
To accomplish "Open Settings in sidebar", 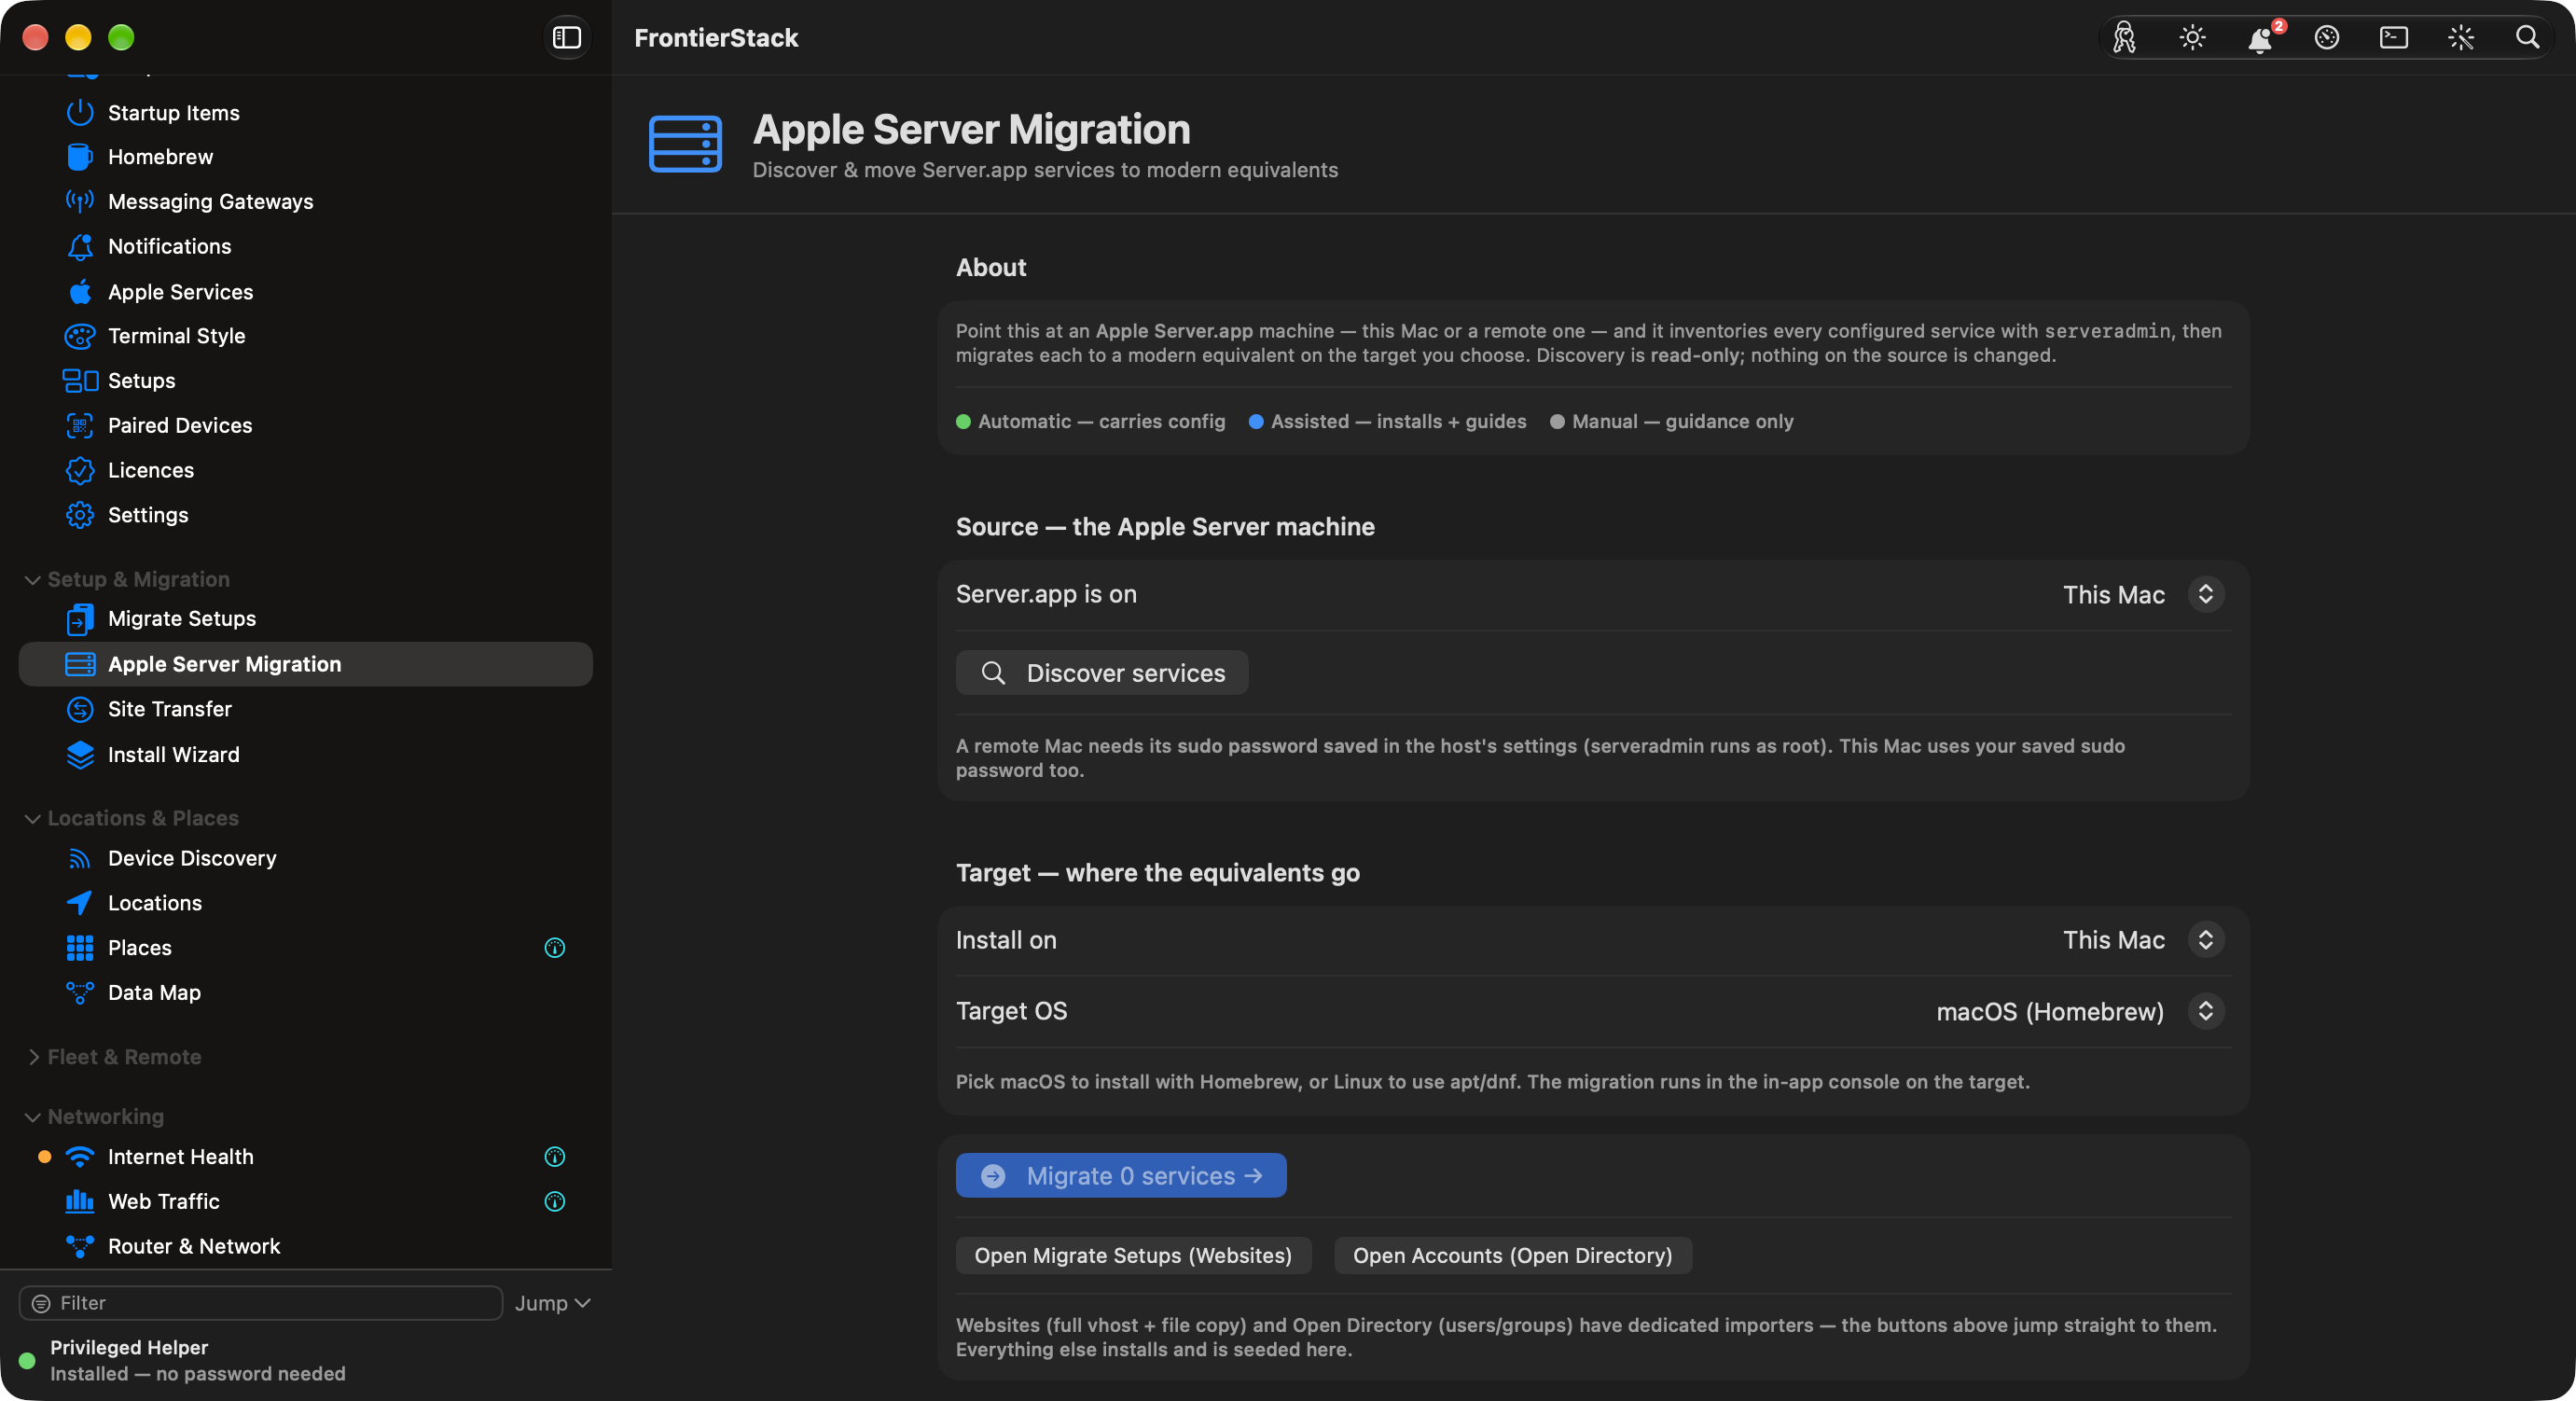I will pos(306,515).
